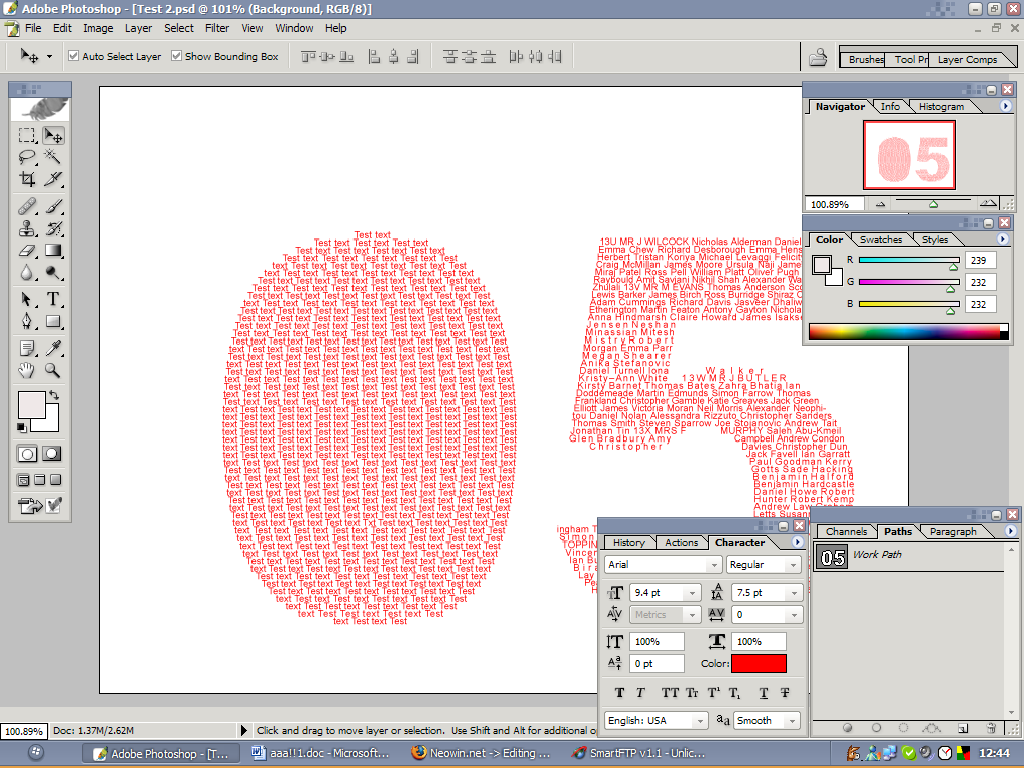
Task: Activate the Eyedropper tool
Action: 53,348
